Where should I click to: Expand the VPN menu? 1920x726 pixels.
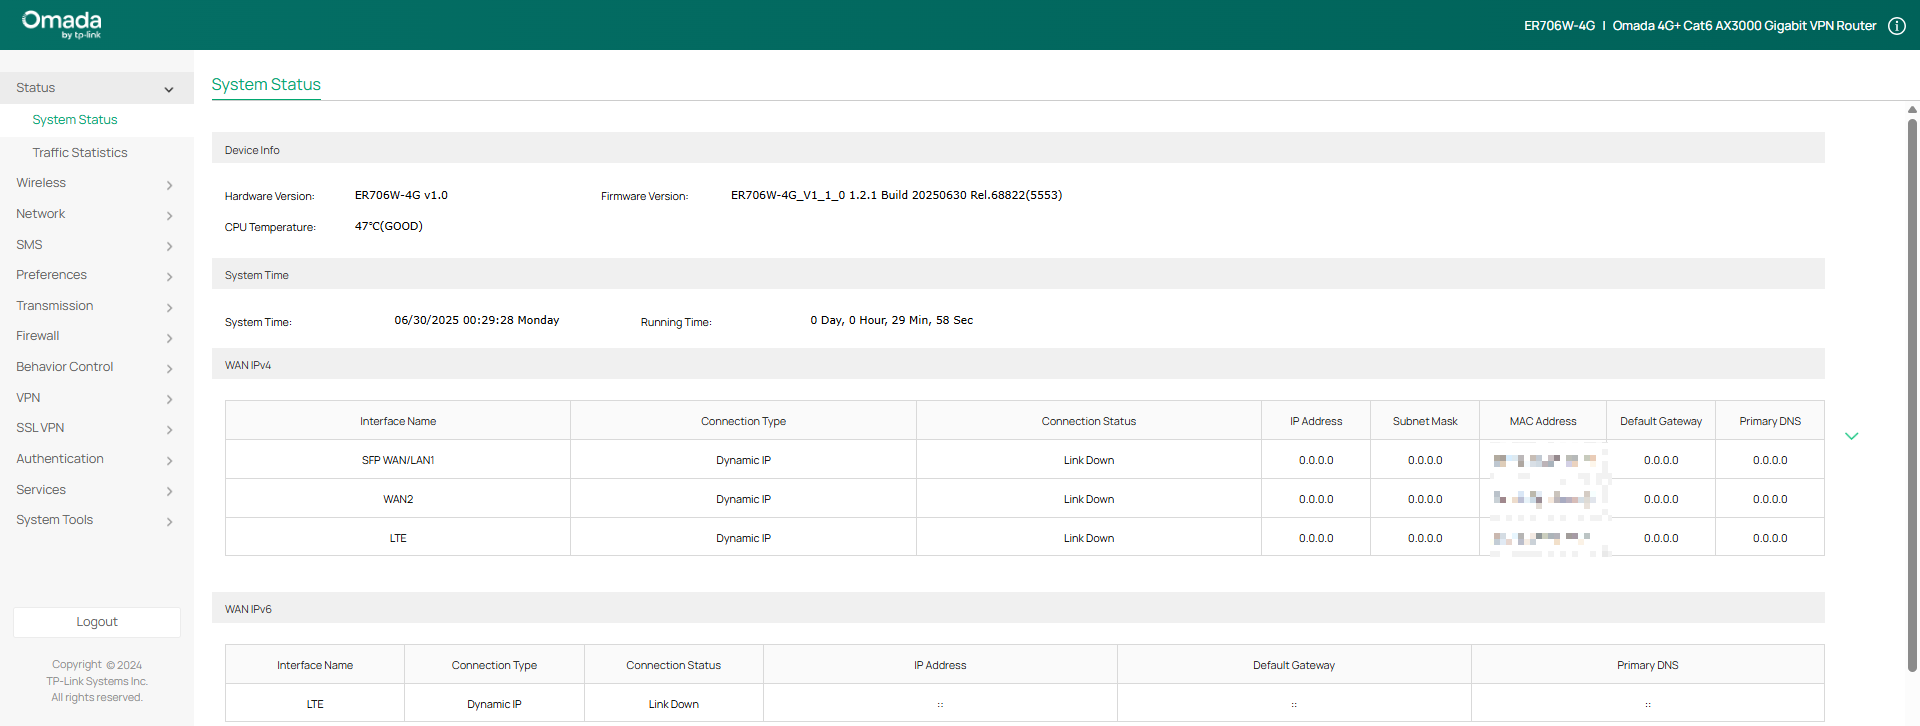tap(96, 398)
